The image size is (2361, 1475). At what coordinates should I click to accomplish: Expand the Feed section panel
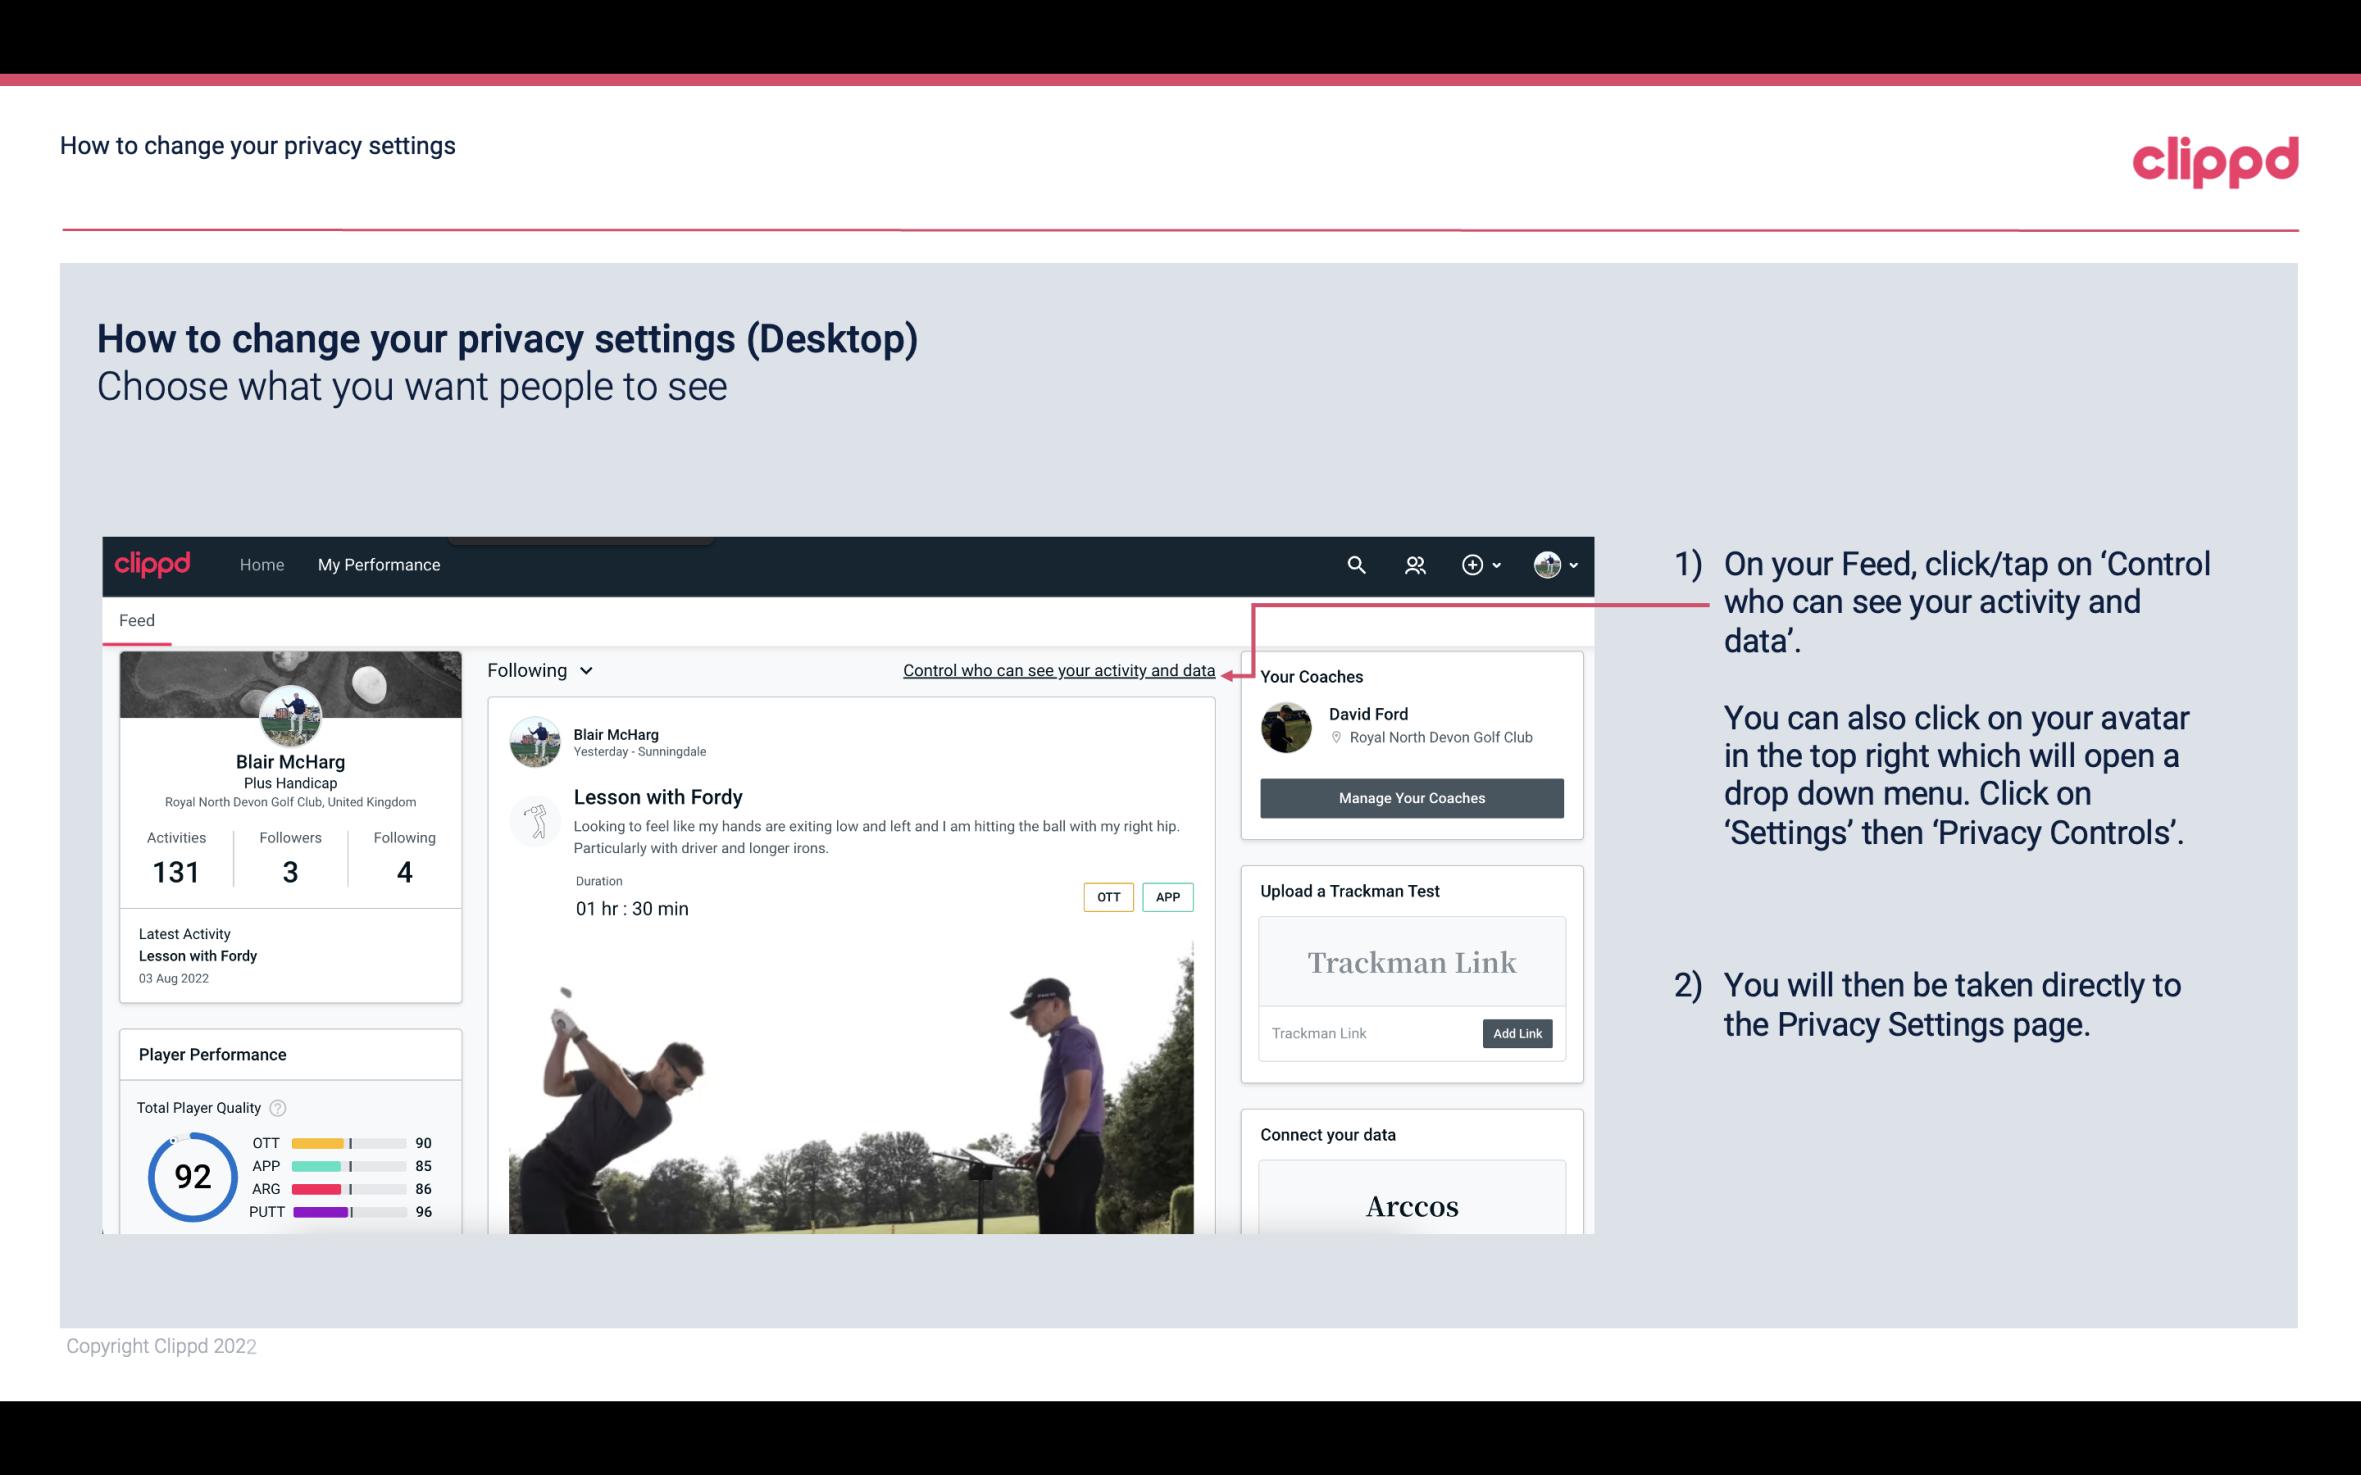pos(136,619)
